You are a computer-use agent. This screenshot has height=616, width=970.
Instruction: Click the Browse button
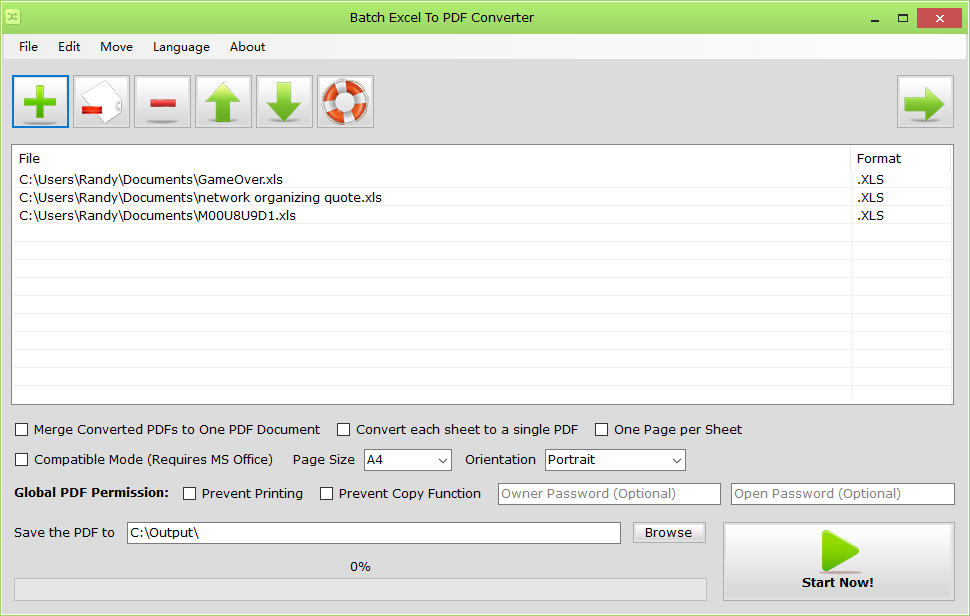point(669,533)
